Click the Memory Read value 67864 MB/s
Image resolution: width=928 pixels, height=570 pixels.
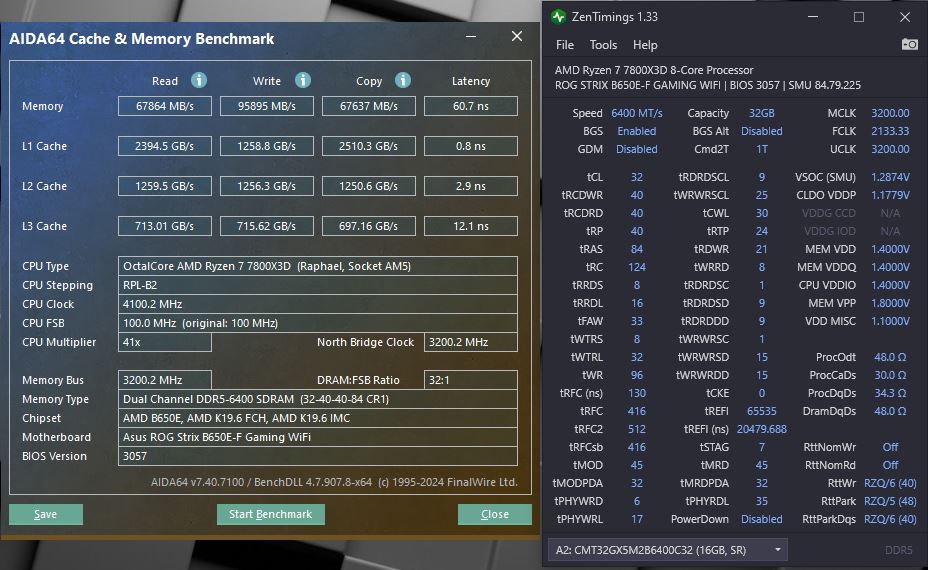pyautogui.click(x=165, y=107)
